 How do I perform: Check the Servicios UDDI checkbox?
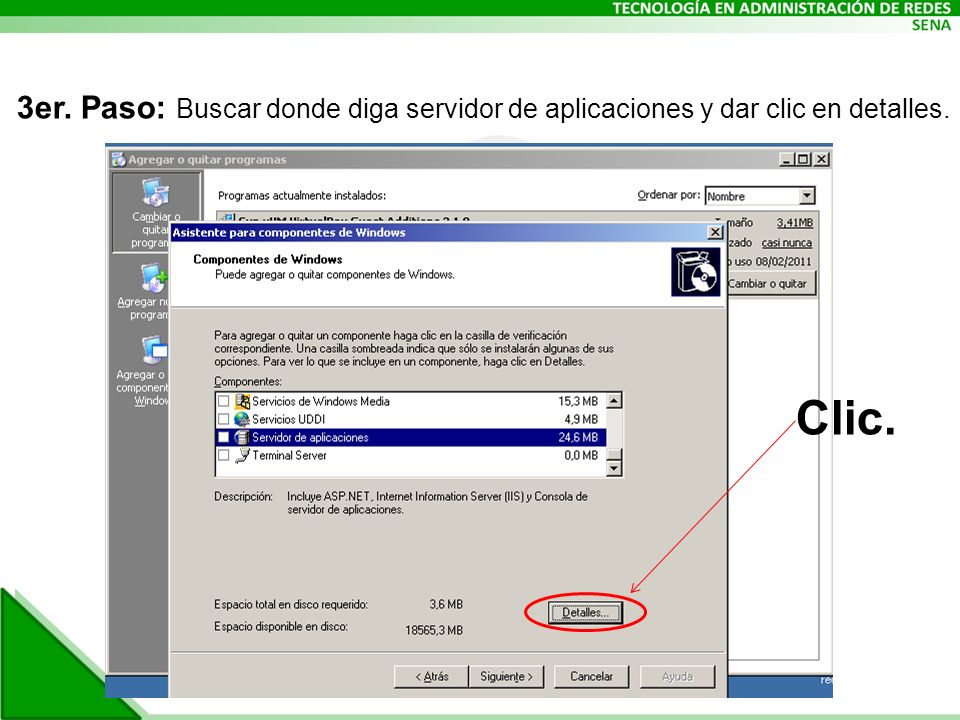click(223, 419)
